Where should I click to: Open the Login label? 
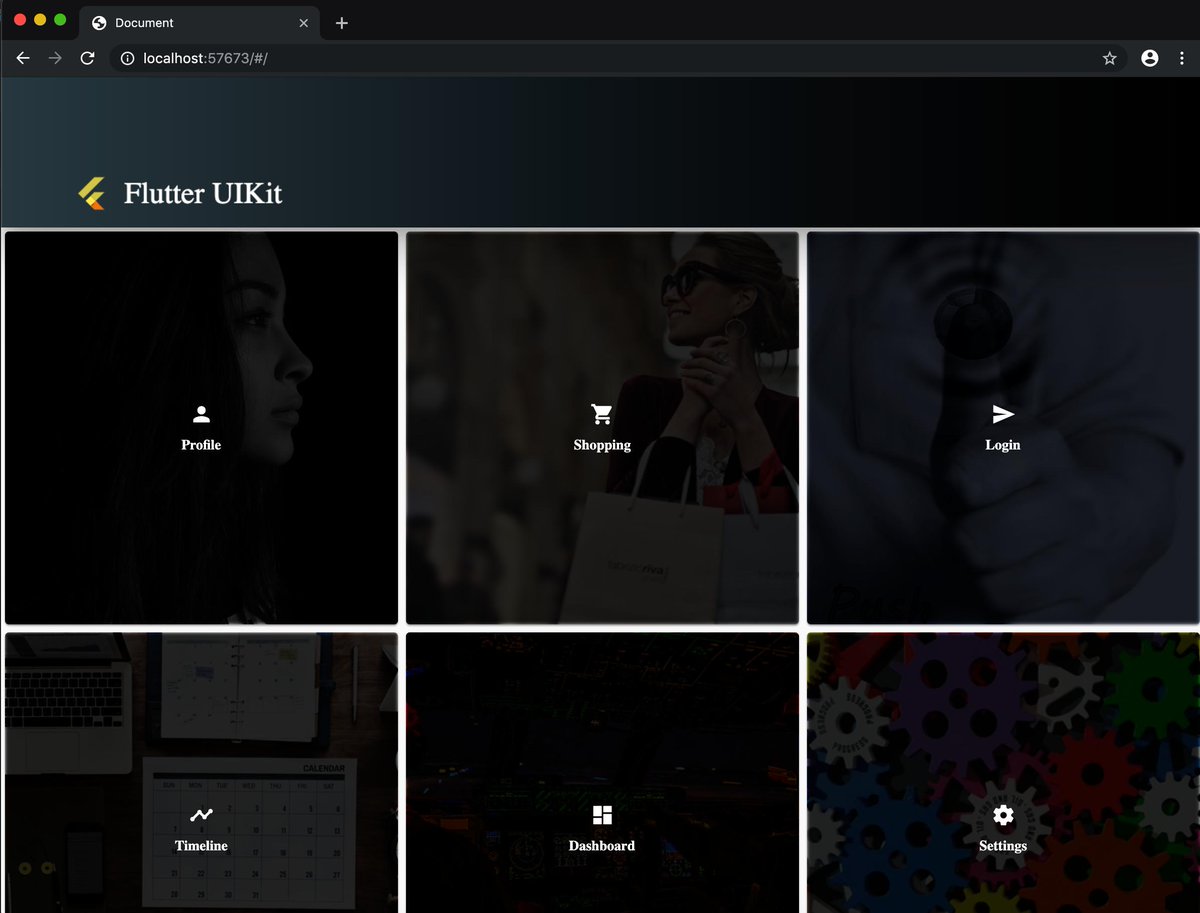point(1003,445)
